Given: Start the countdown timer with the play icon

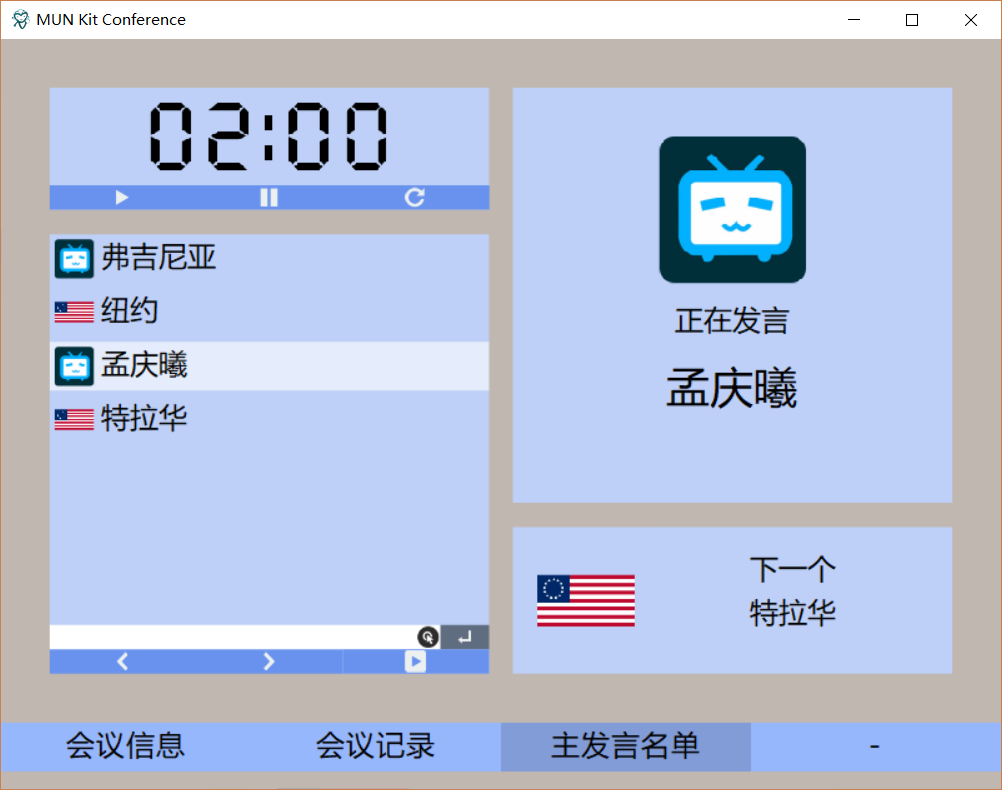Looking at the screenshot, I should tap(121, 197).
